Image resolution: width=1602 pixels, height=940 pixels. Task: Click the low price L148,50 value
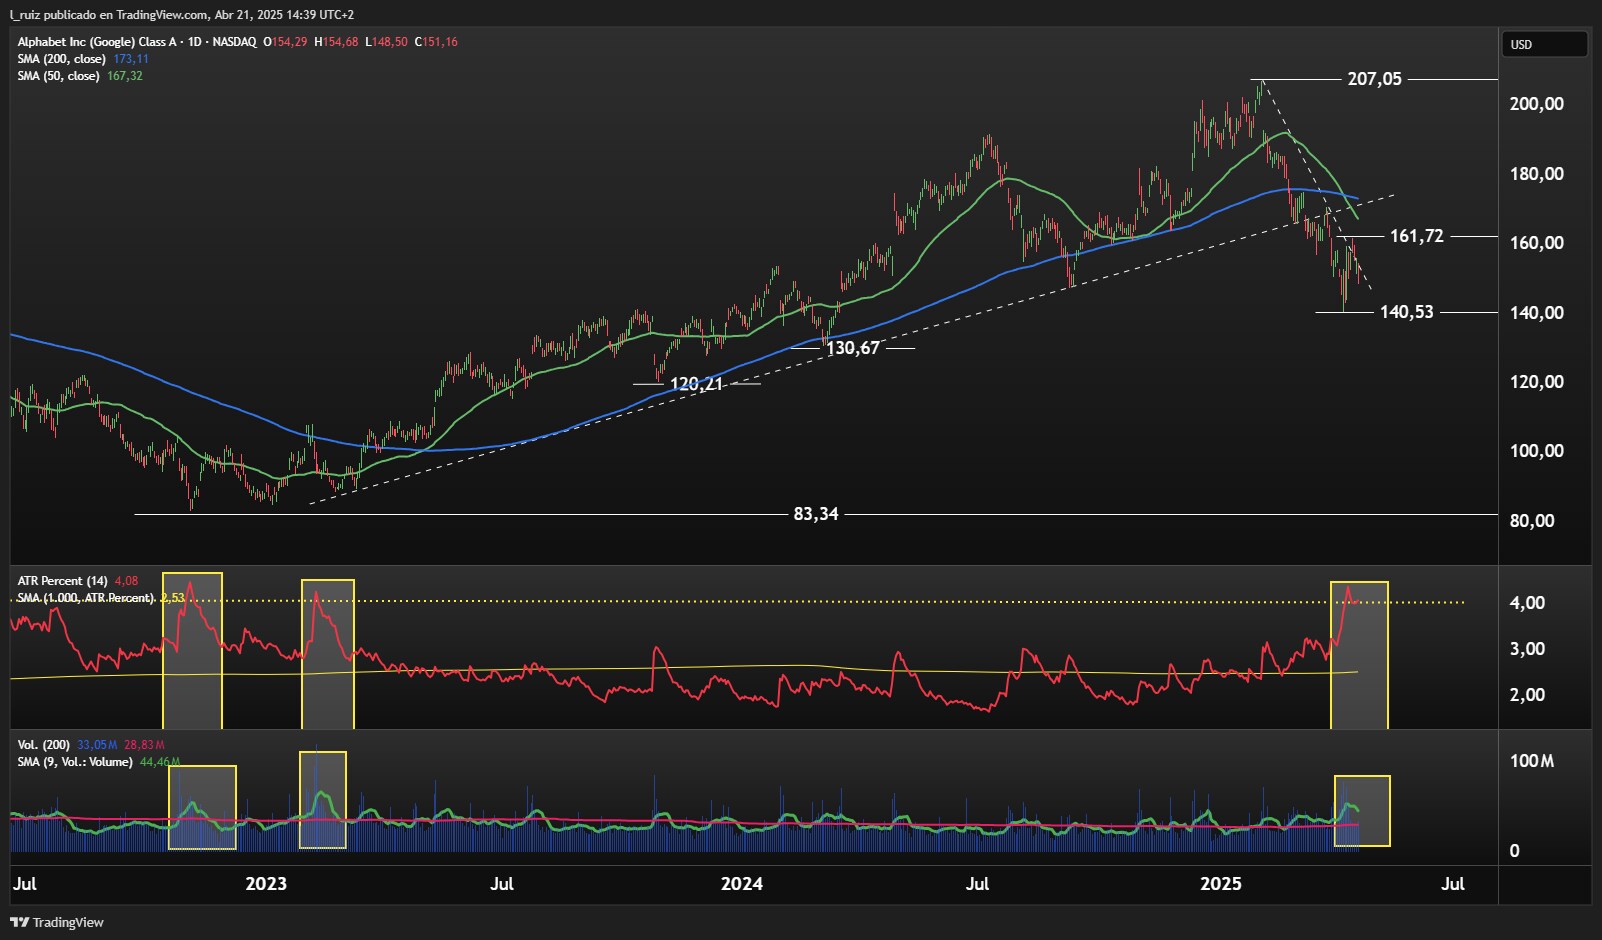point(386,42)
